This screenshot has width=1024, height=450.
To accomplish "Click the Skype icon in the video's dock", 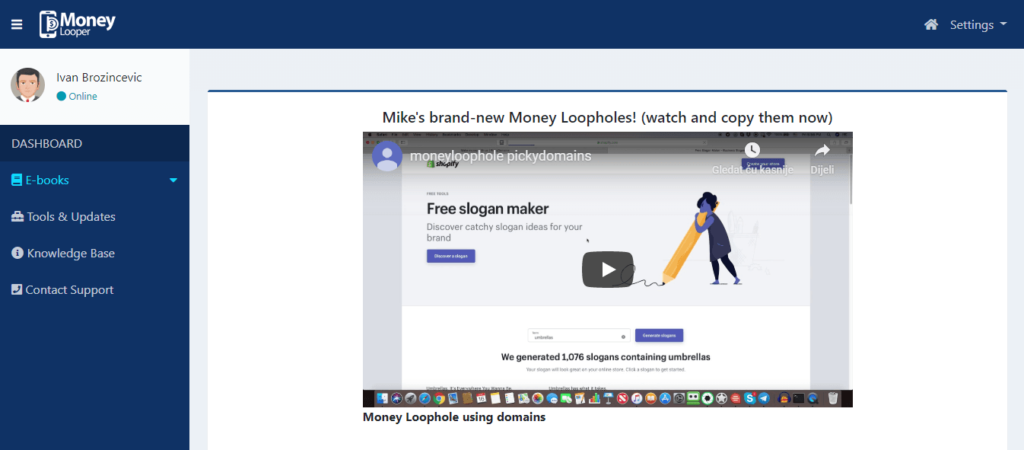I will pos(750,398).
